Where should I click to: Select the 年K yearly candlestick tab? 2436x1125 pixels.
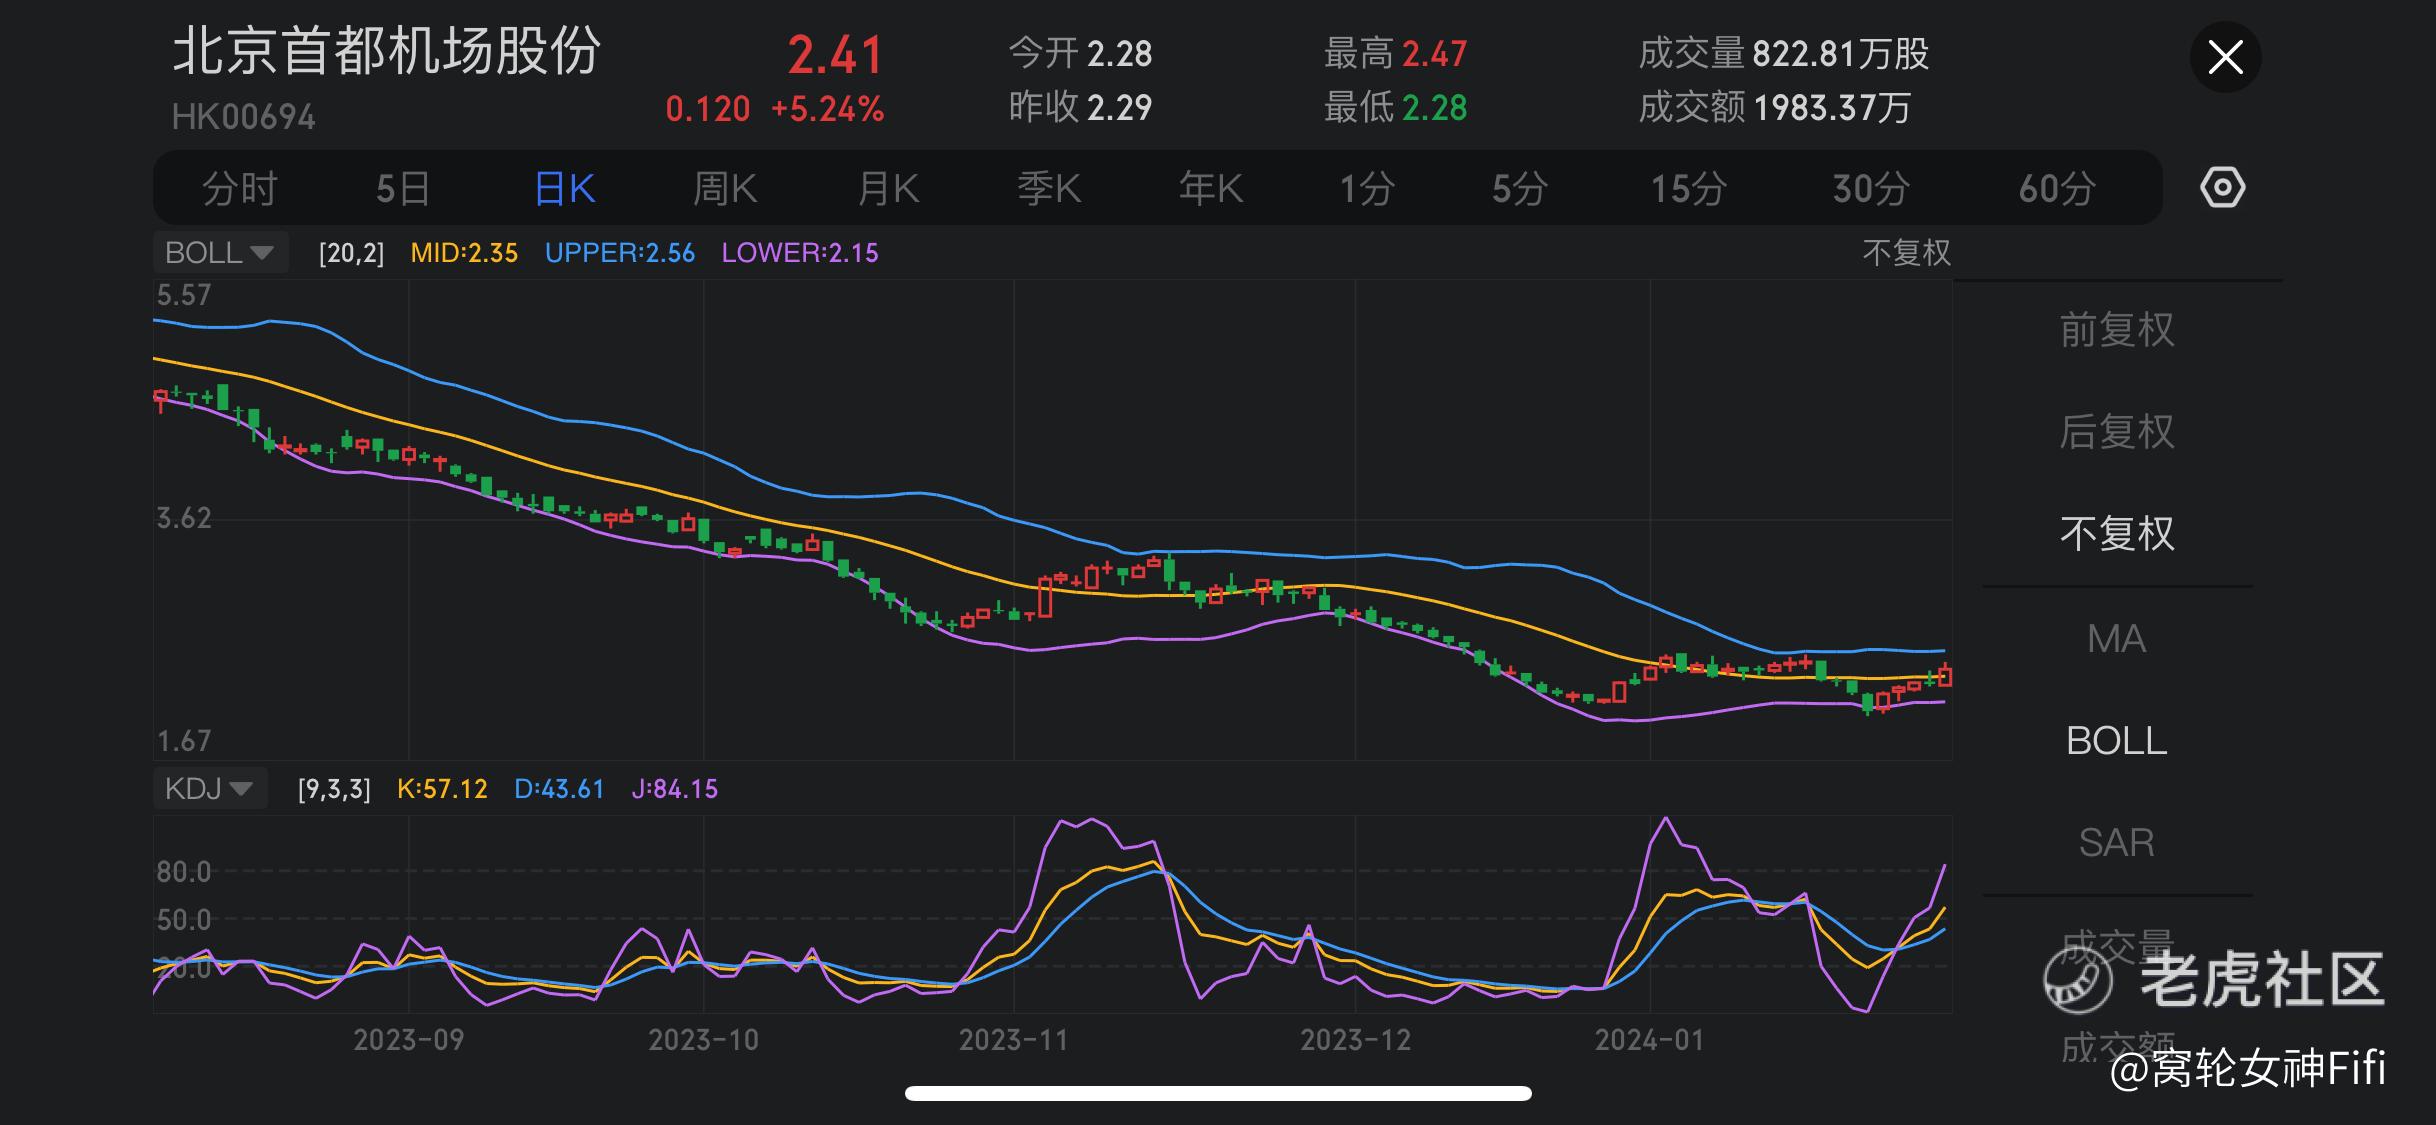point(1210,189)
